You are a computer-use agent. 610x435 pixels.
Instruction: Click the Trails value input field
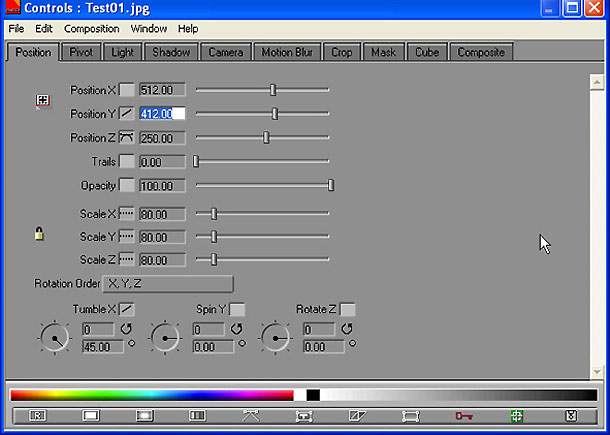[162, 161]
